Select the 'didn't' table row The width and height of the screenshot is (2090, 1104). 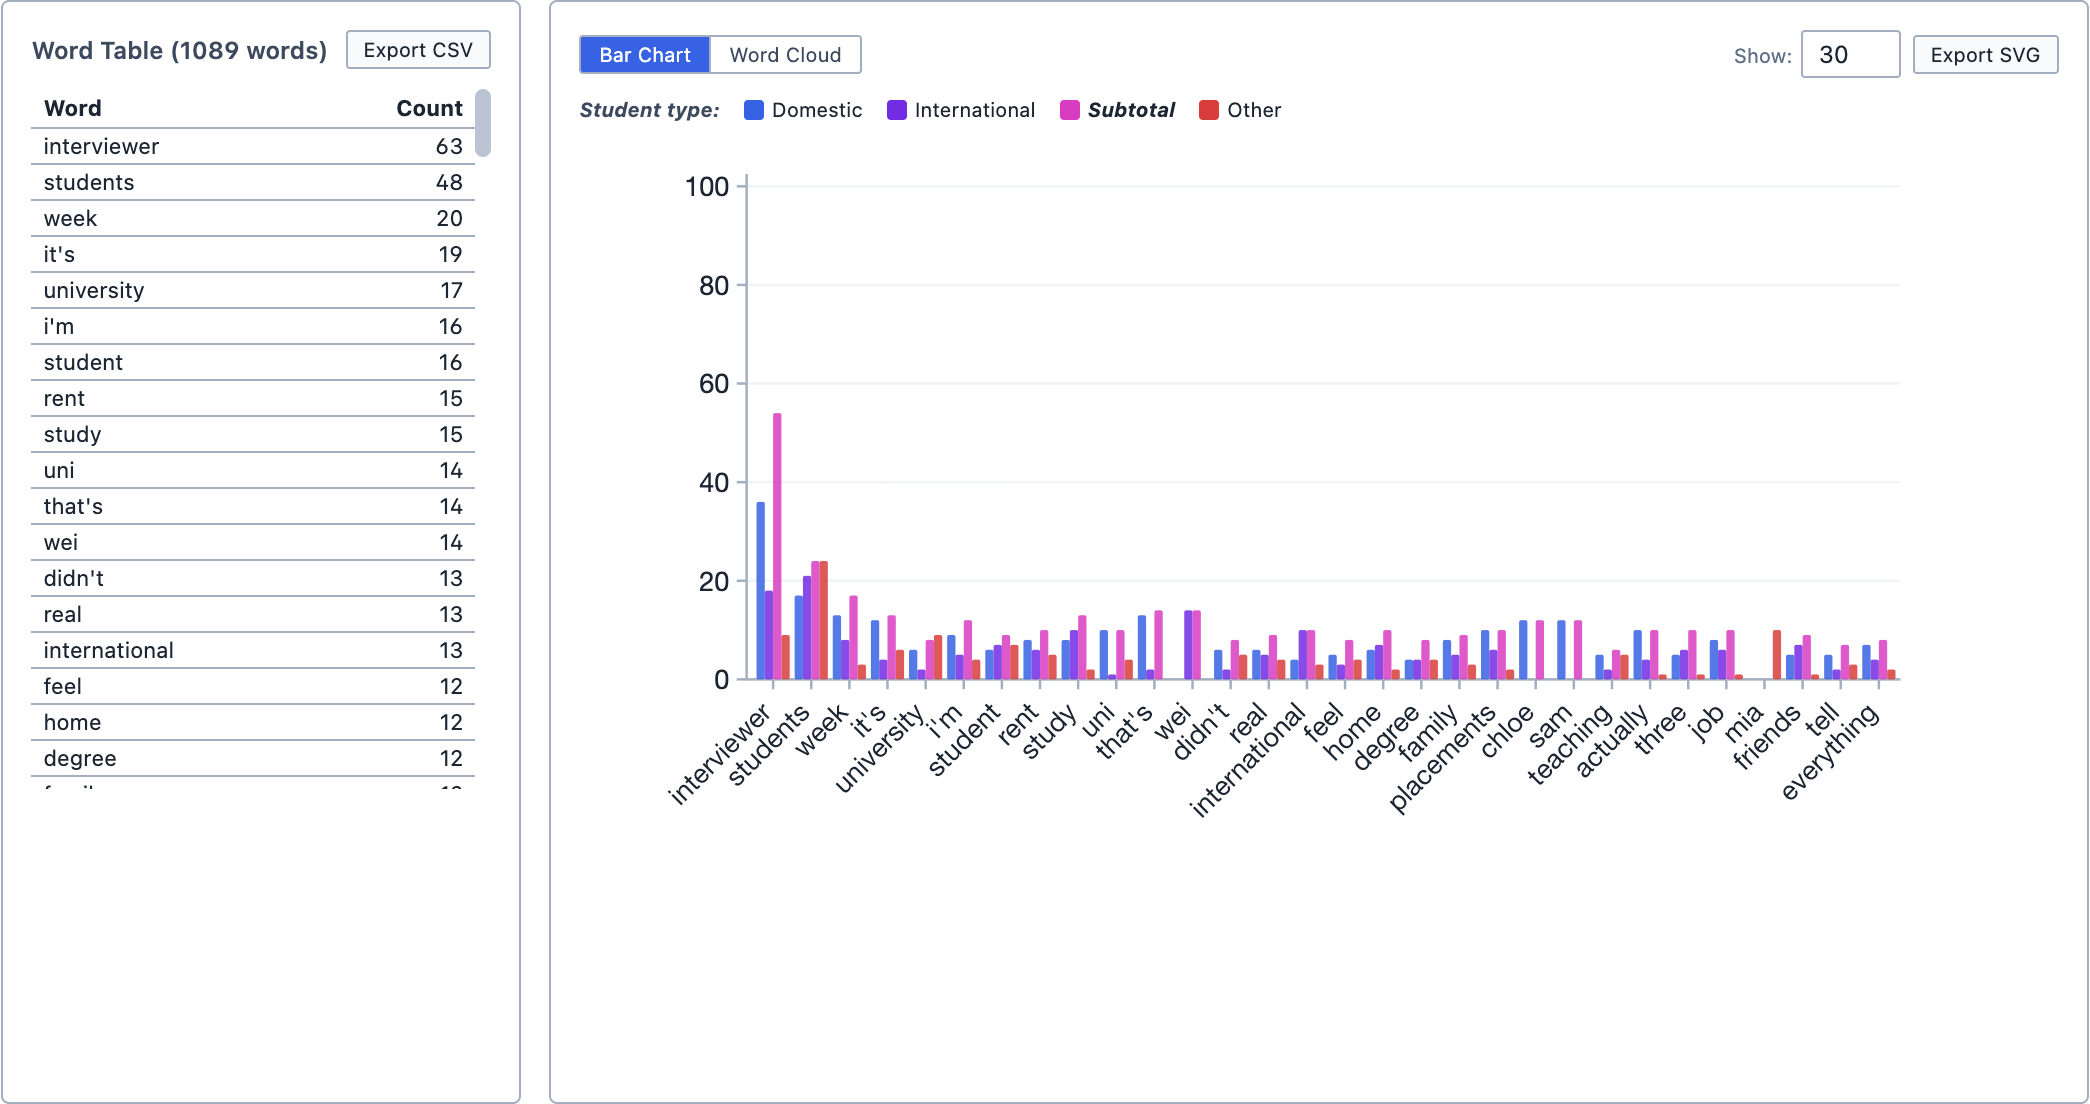pyautogui.click(x=253, y=578)
